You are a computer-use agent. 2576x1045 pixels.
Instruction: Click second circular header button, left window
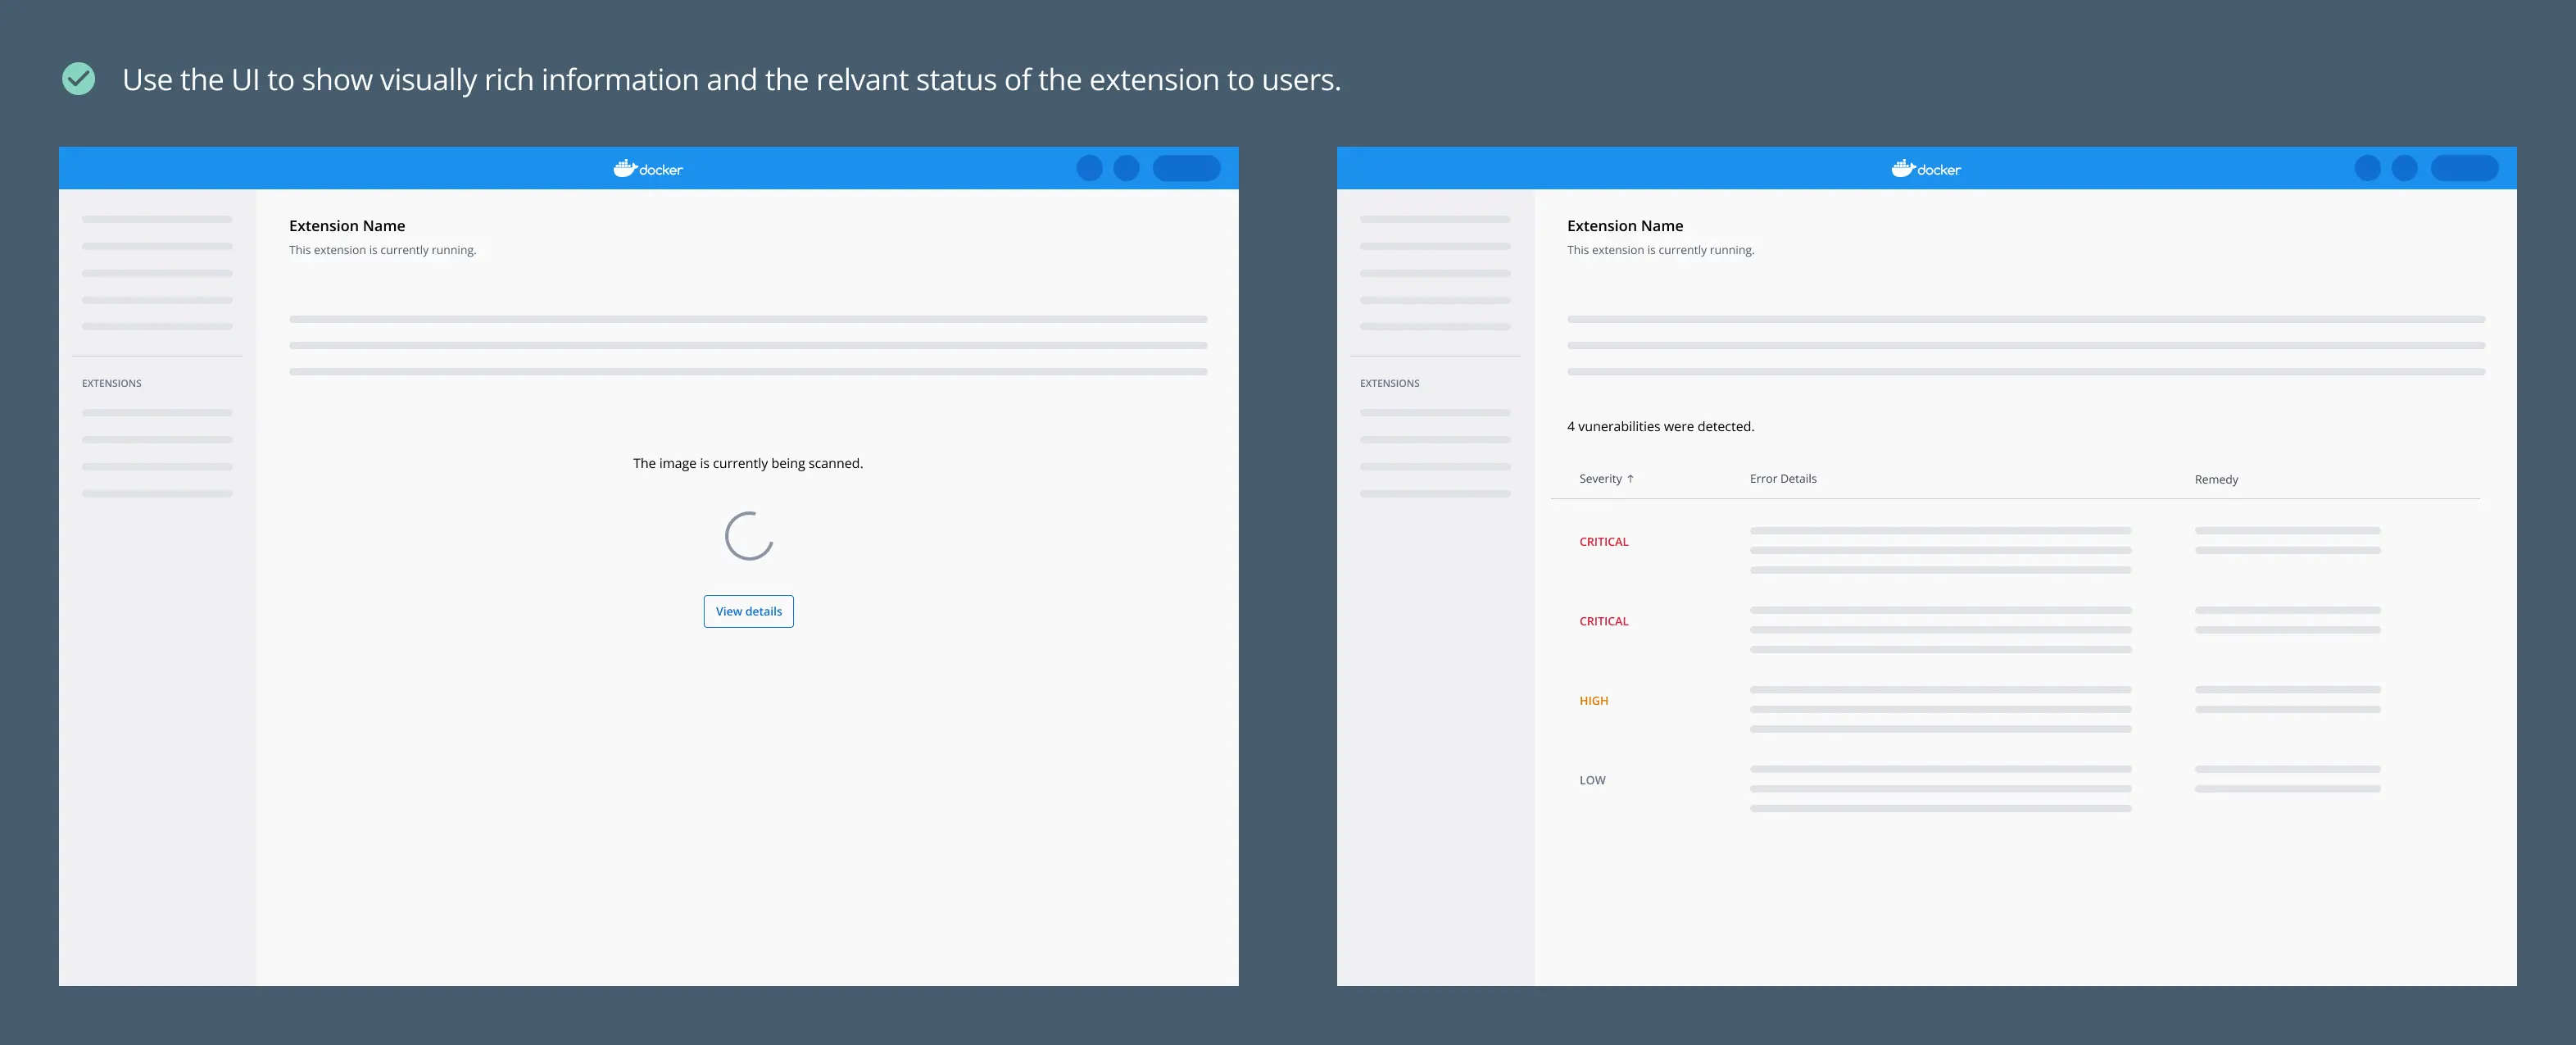1126,168
